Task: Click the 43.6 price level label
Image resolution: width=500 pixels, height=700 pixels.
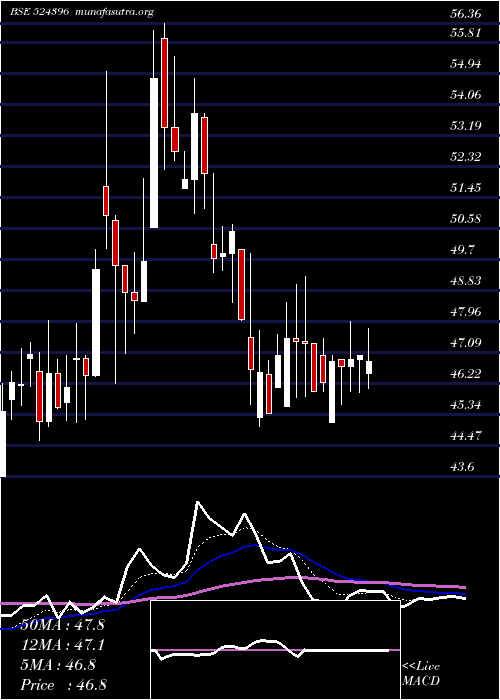Action: click(x=462, y=467)
